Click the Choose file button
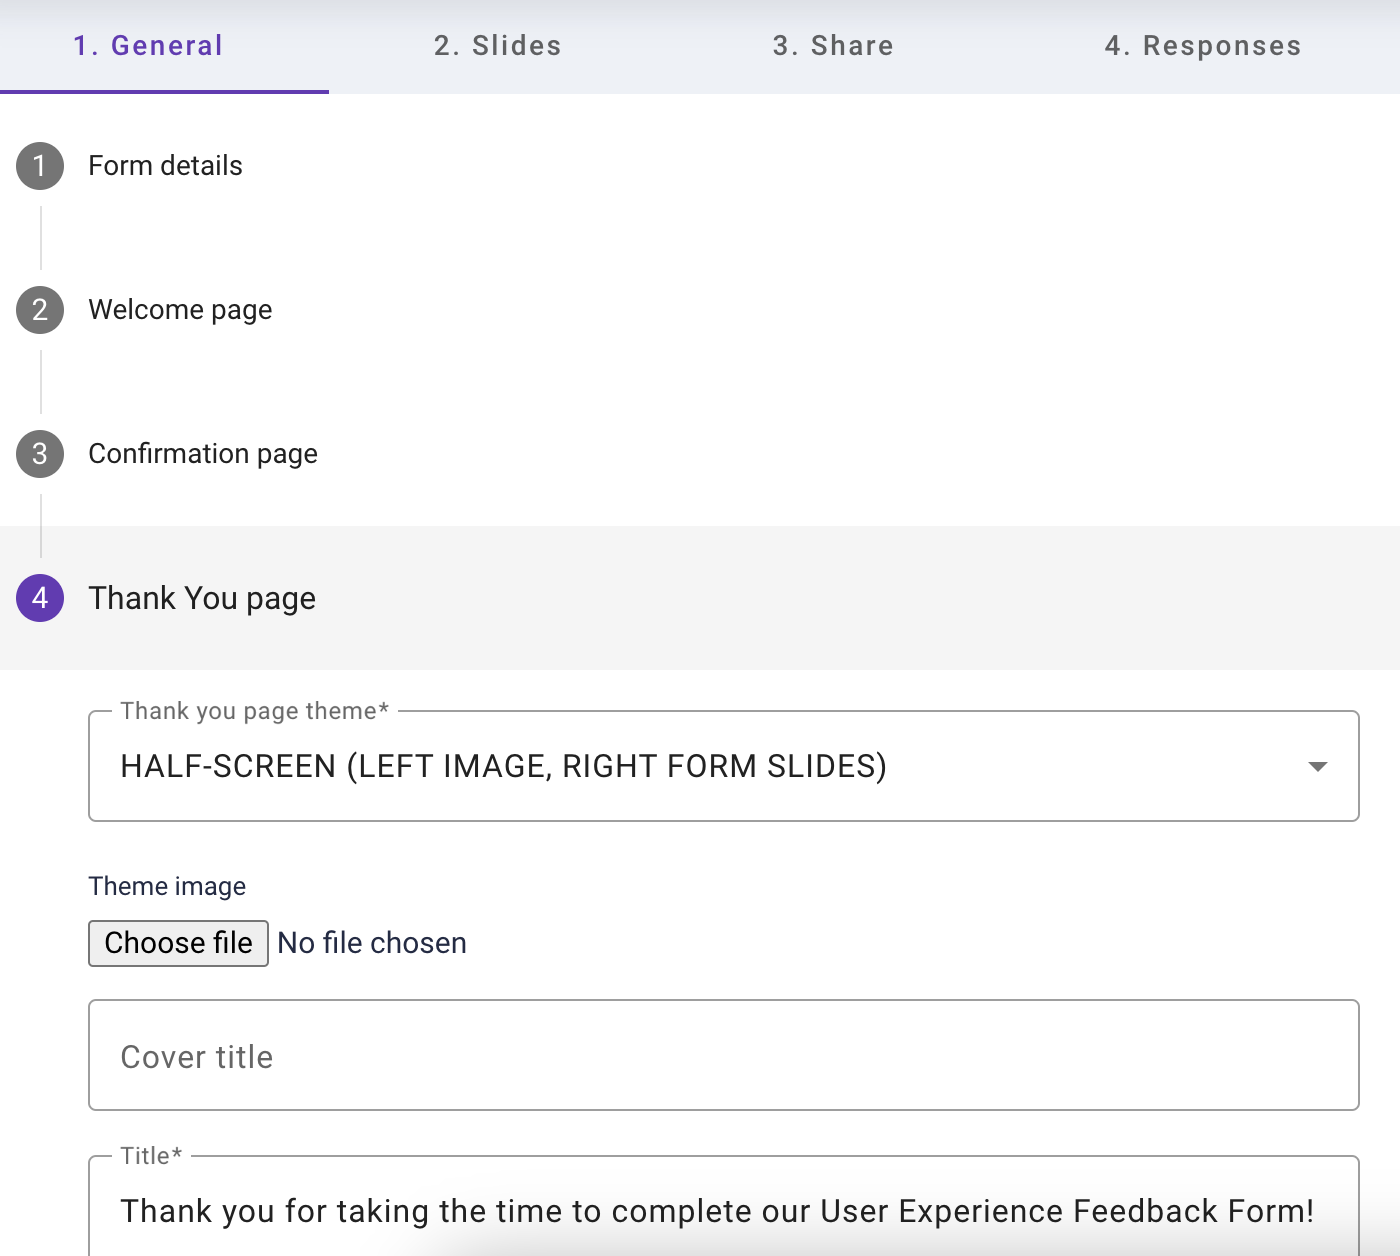 178,943
